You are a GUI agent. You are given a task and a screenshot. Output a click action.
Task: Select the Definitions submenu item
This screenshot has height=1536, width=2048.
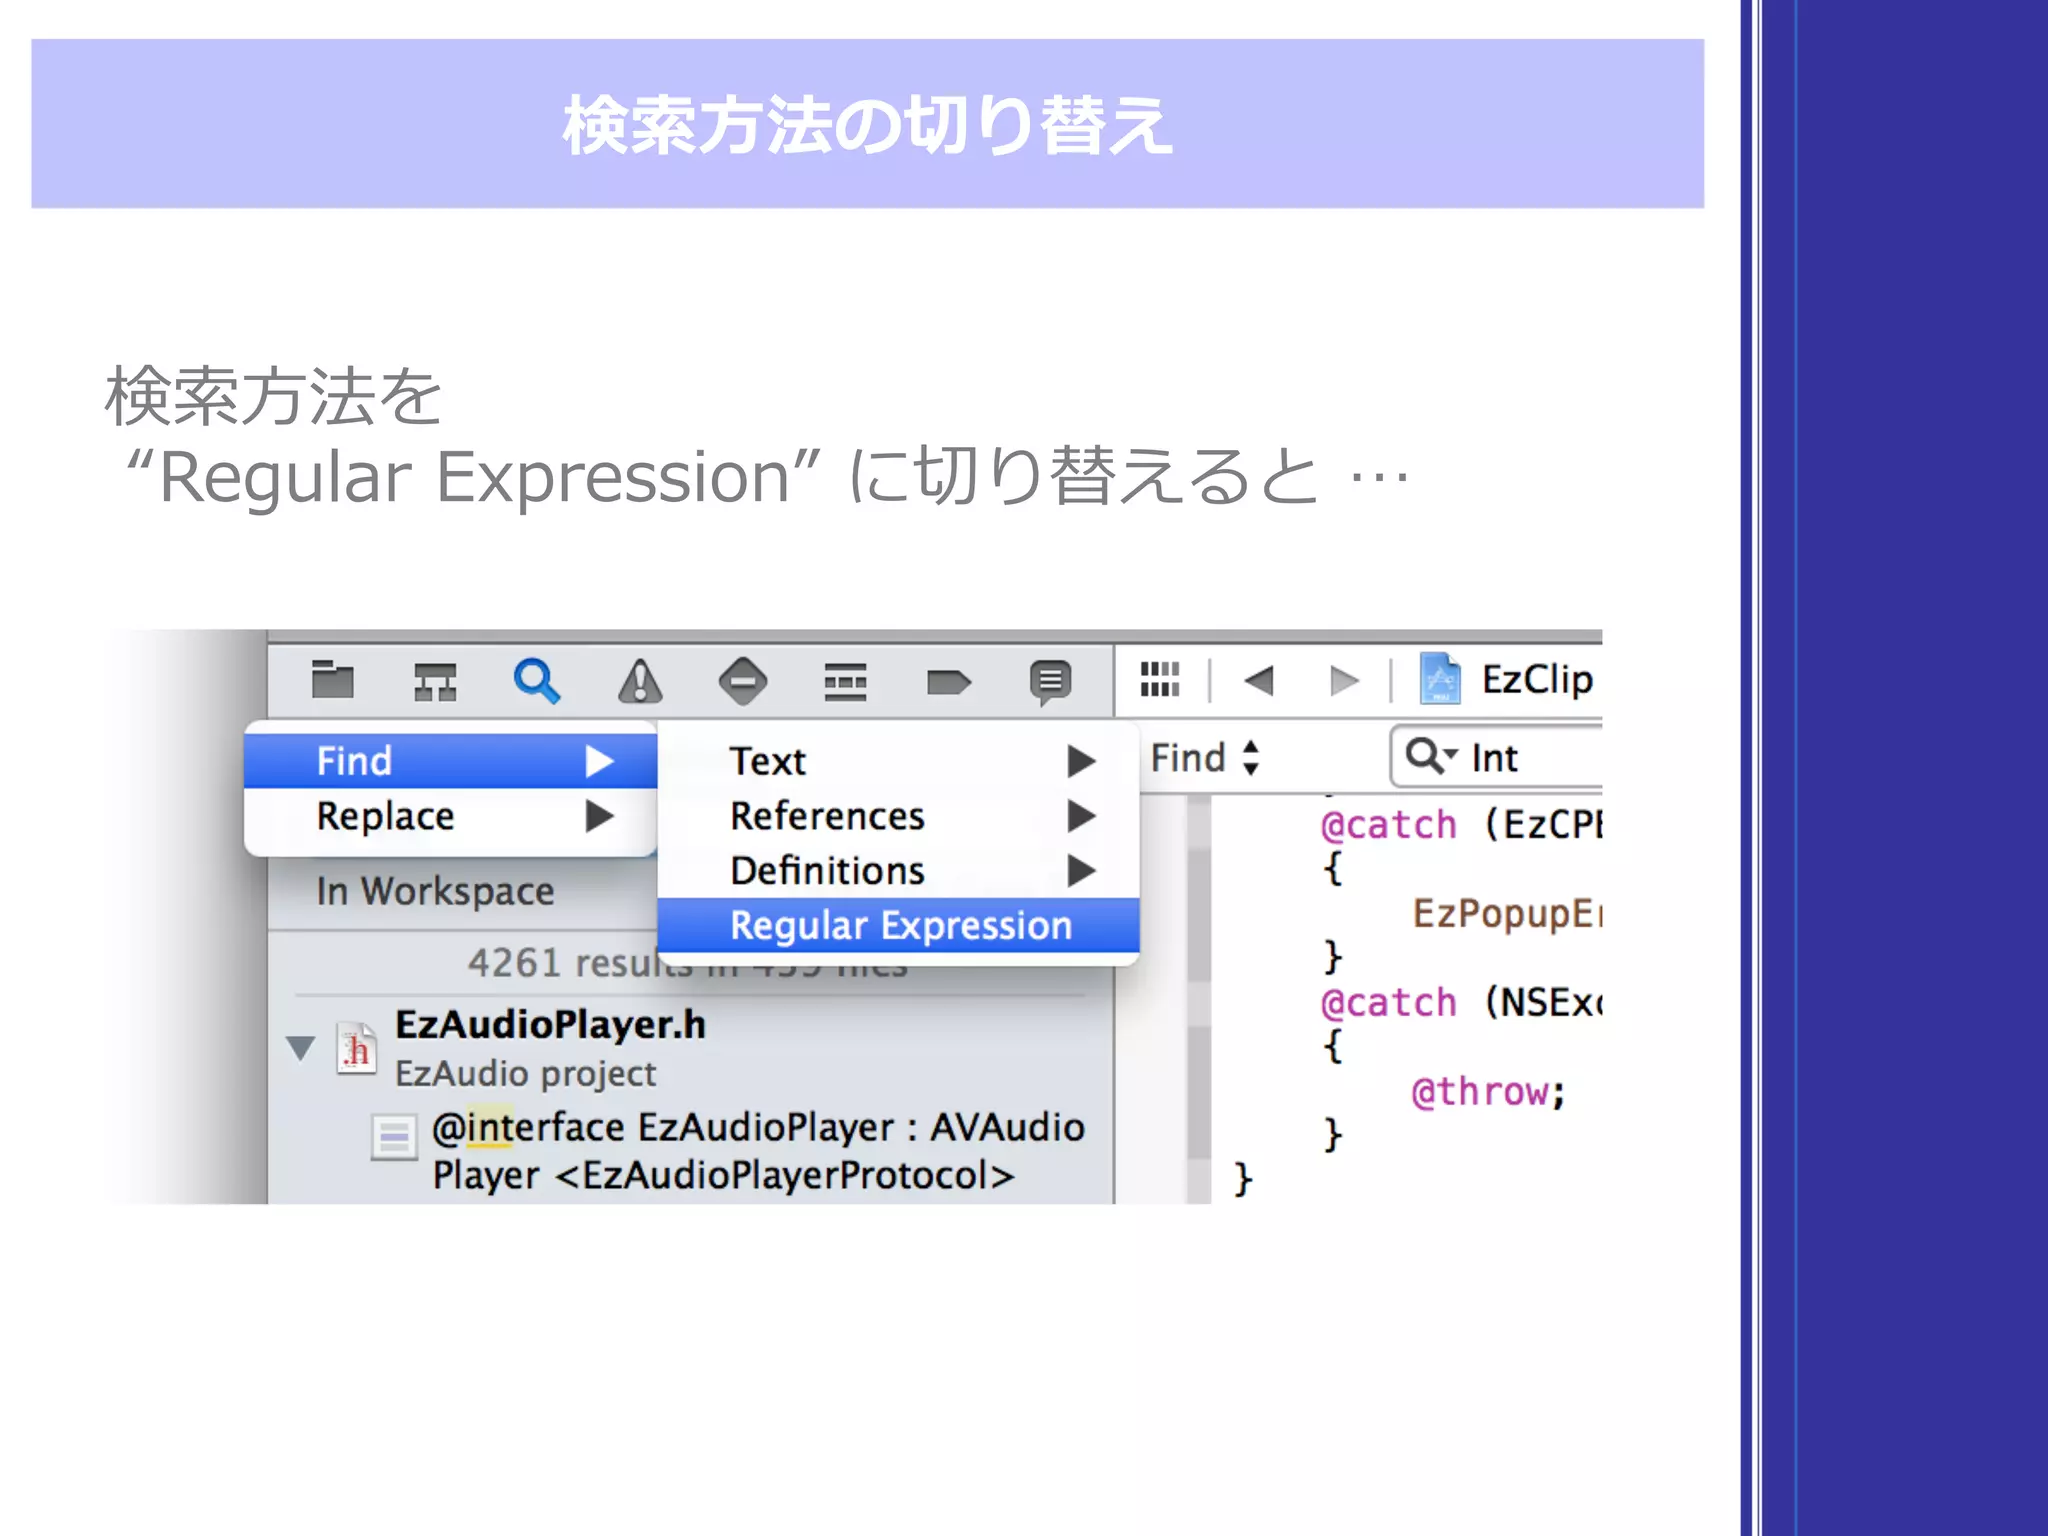pos(898,871)
